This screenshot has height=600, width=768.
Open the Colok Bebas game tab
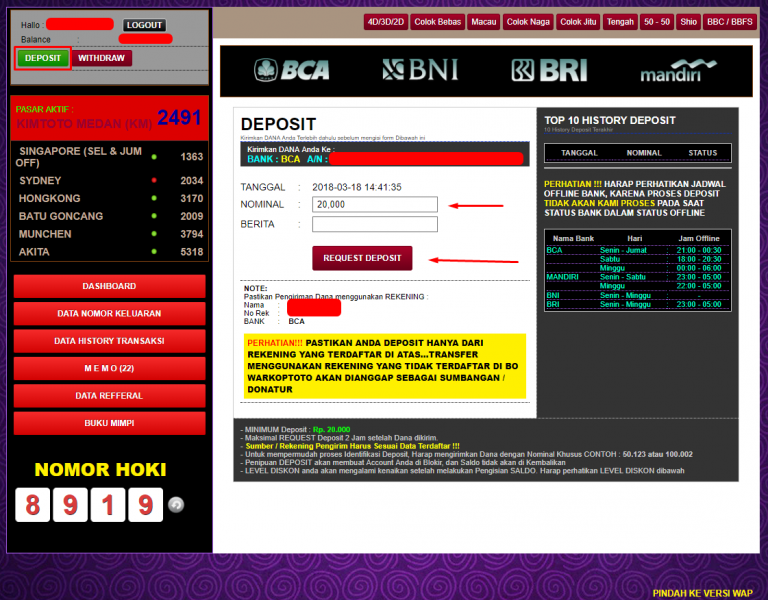click(x=437, y=22)
